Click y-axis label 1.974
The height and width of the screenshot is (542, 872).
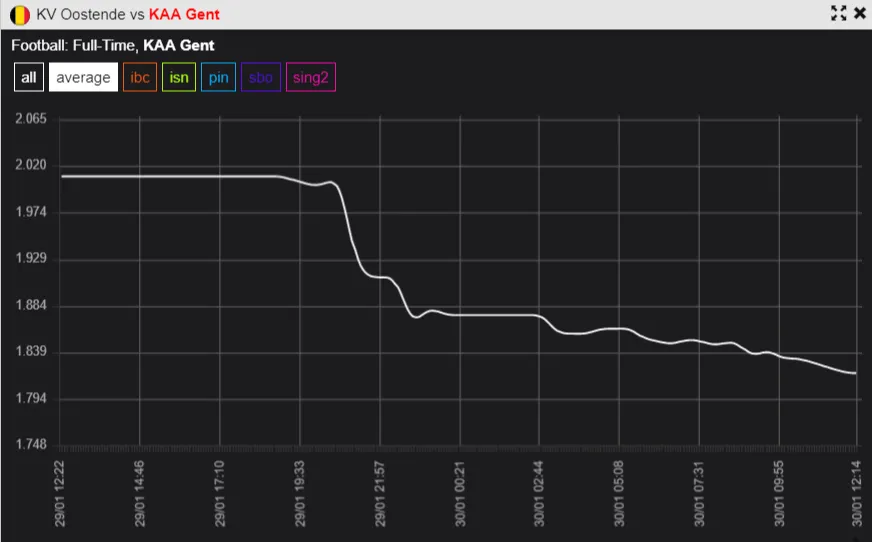(31, 212)
